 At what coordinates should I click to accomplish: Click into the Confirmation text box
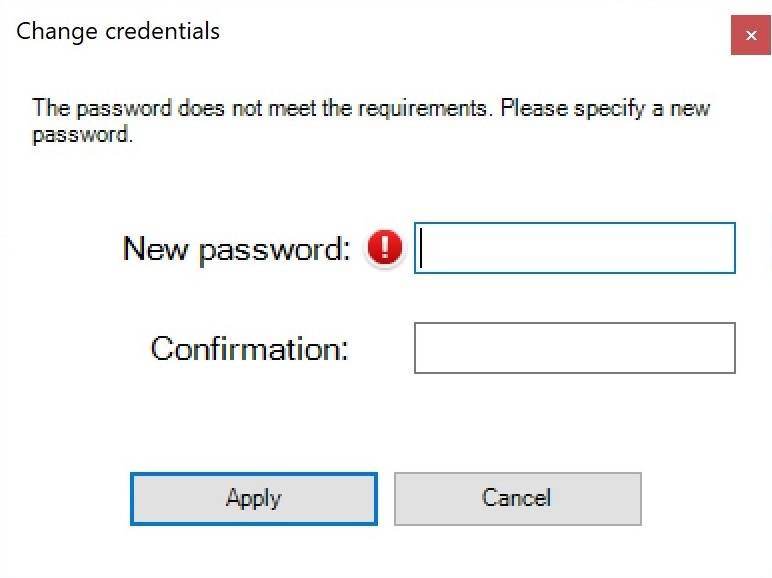pos(575,348)
